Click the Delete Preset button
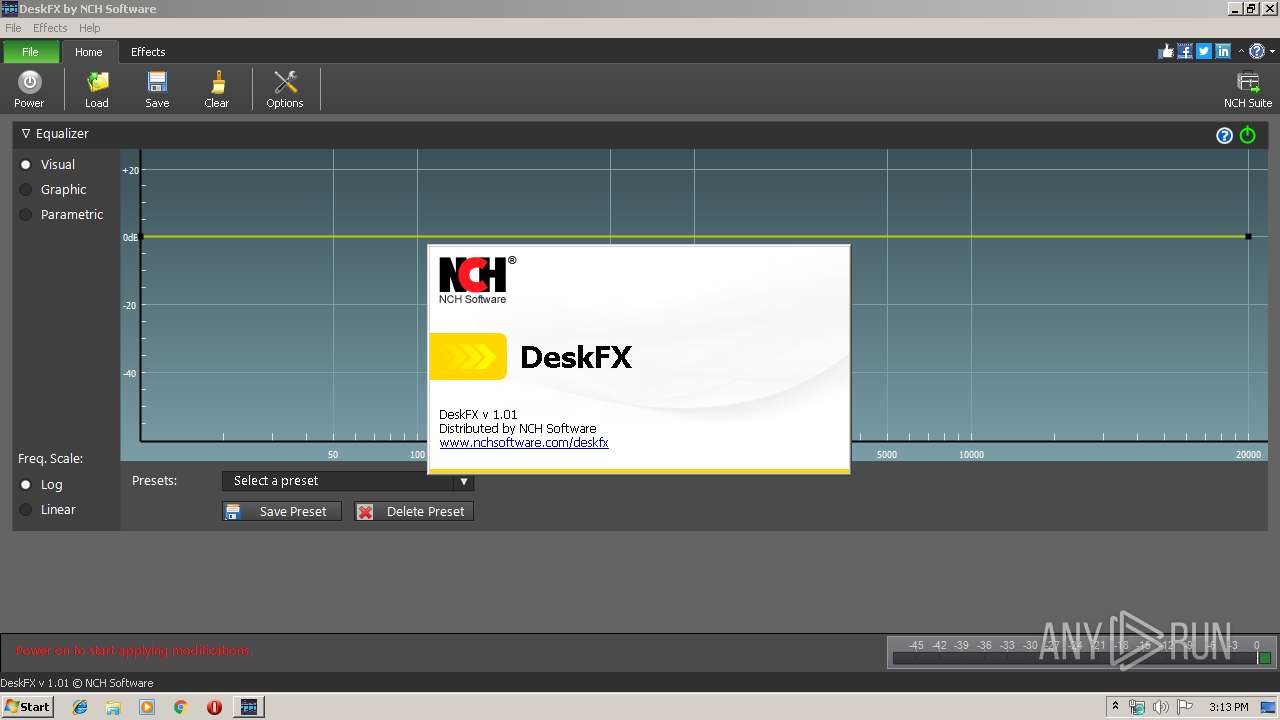 pyautogui.click(x=414, y=511)
